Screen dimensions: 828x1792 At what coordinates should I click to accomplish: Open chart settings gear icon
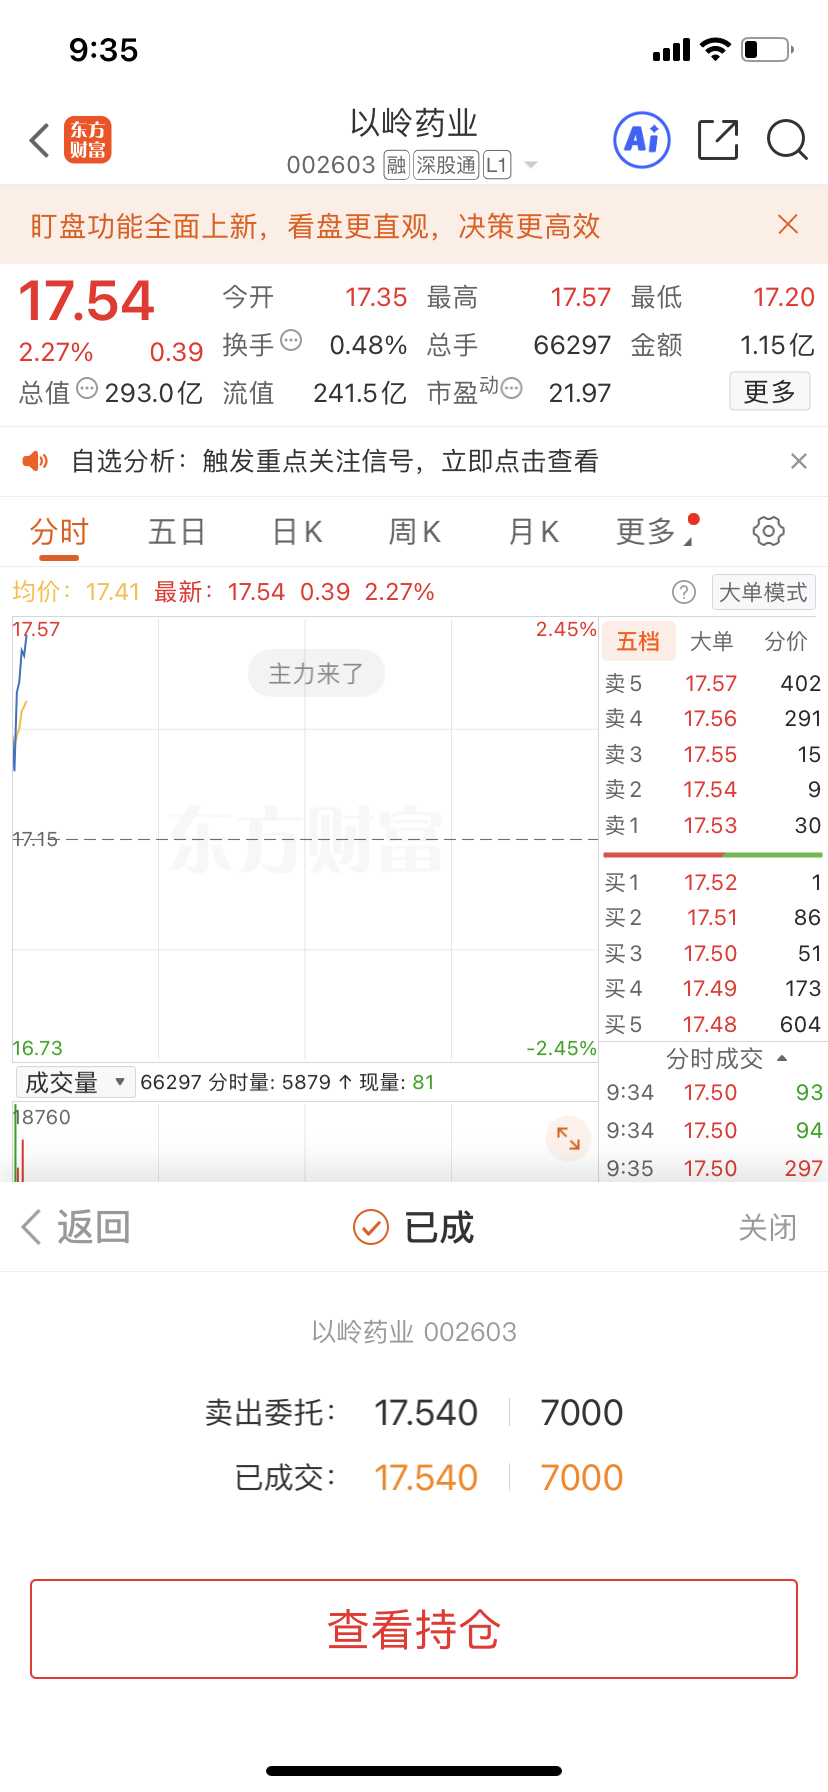point(768,531)
